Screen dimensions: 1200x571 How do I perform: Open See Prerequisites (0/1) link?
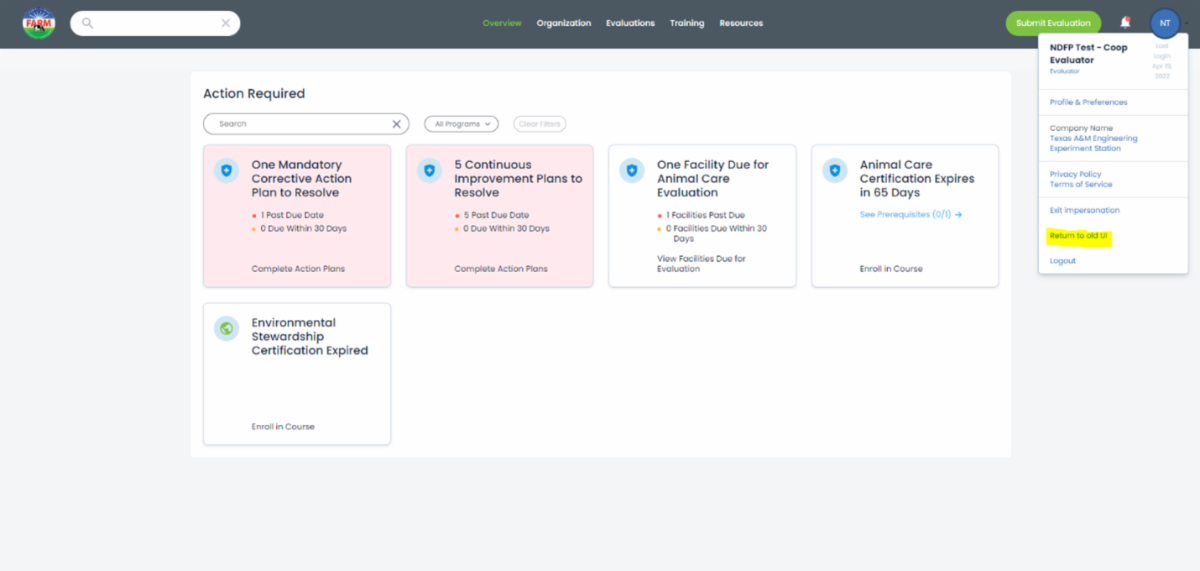[910, 214]
